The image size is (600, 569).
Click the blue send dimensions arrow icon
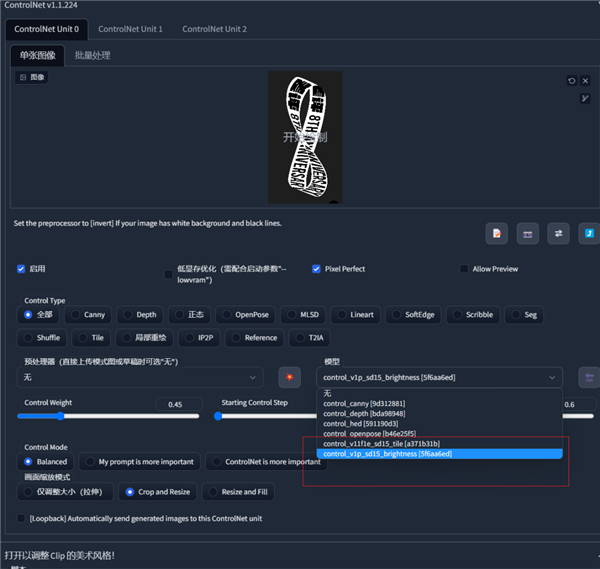(589, 233)
